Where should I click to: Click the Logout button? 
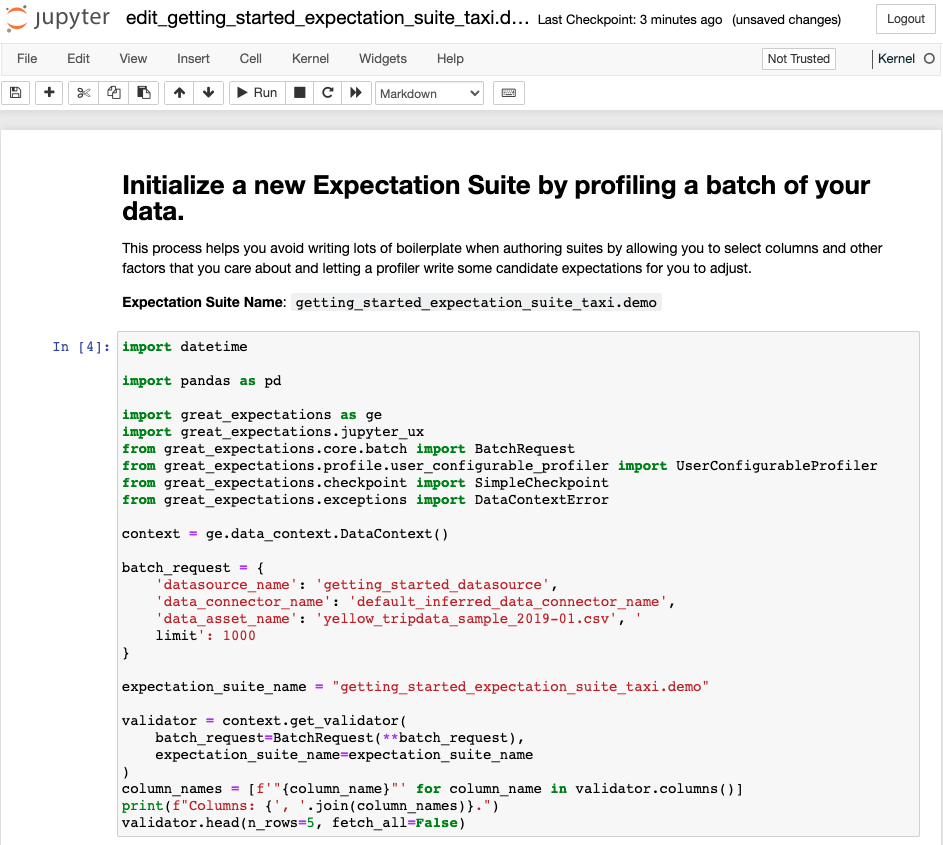click(905, 19)
